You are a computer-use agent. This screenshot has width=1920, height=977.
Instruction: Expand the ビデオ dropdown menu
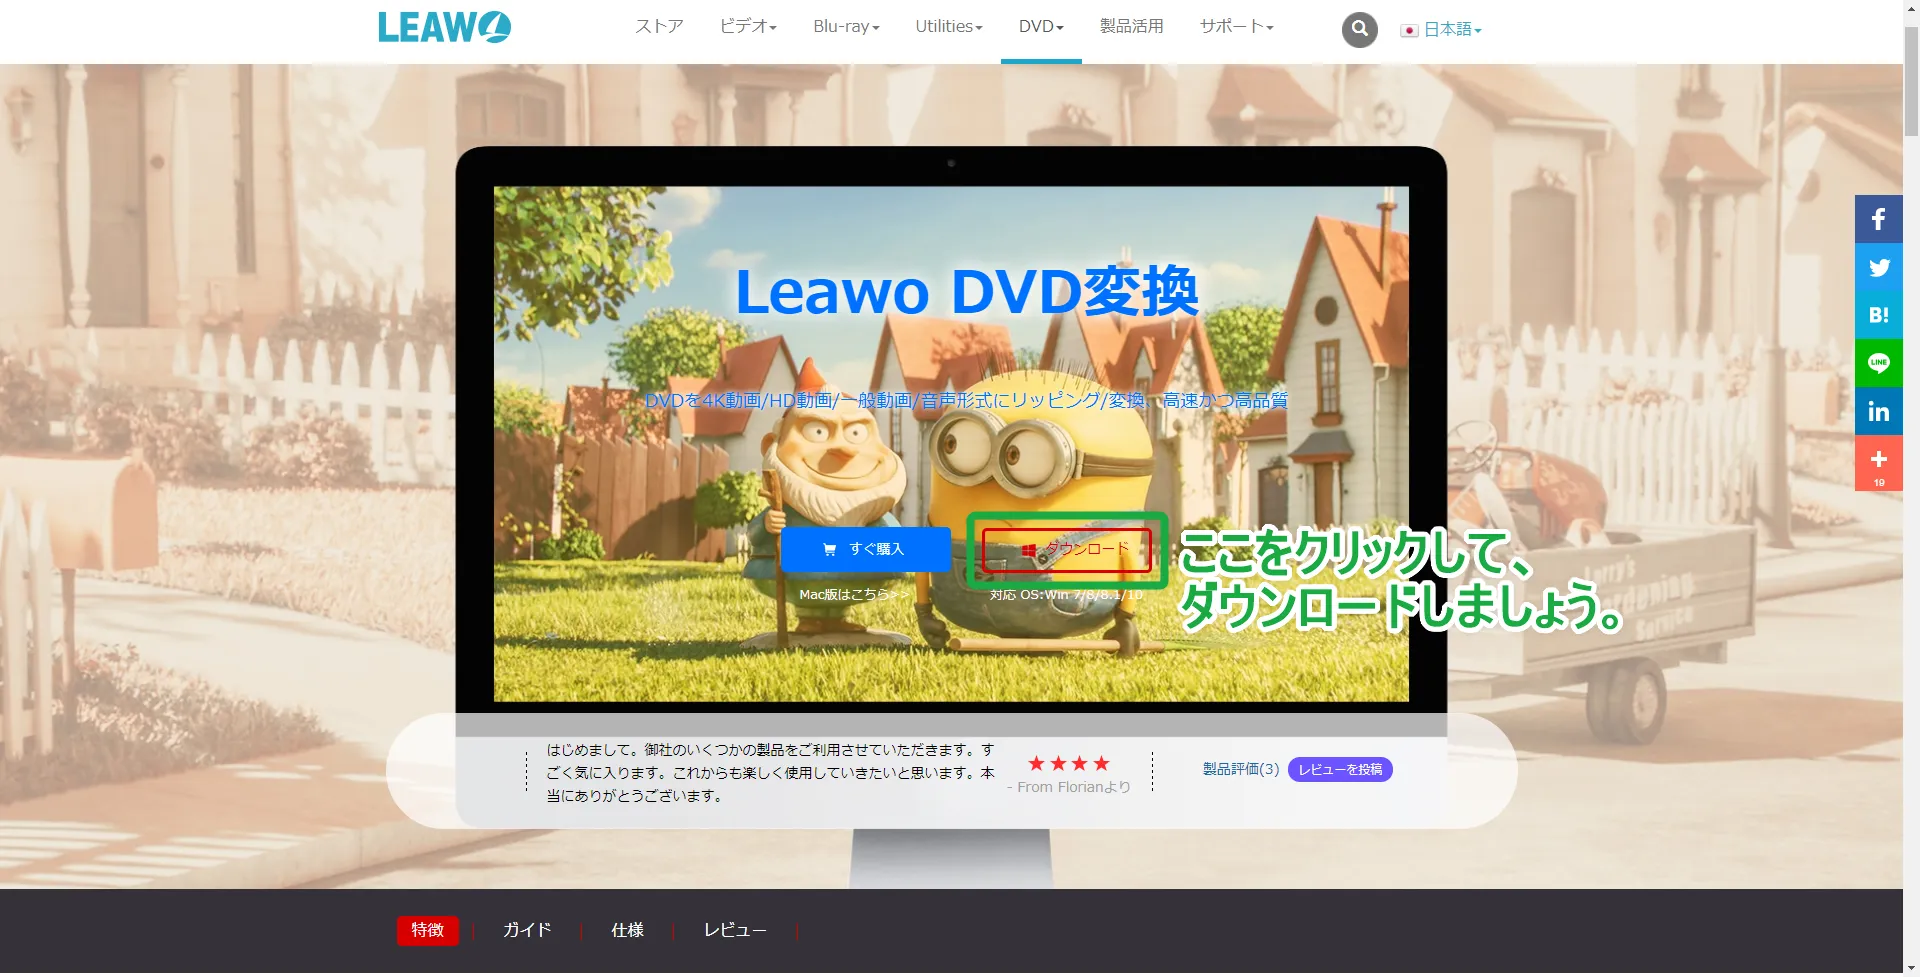click(748, 26)
